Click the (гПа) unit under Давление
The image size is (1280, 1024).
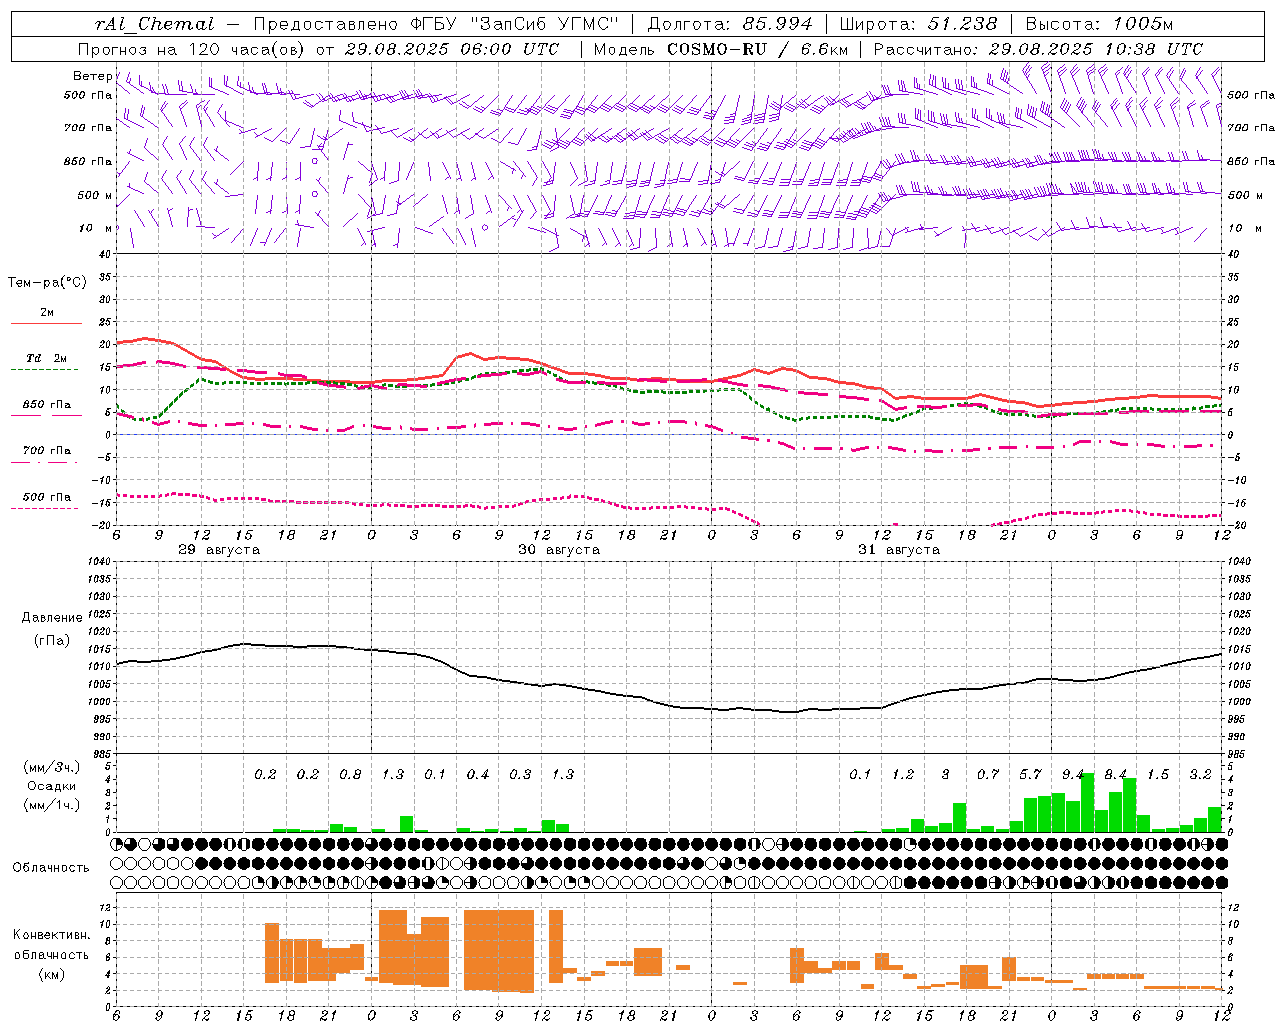click(52, 641)
